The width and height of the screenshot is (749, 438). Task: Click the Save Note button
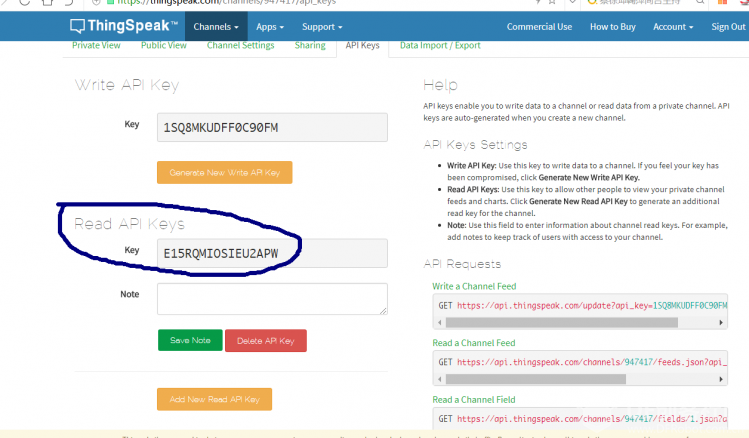coord(190,341)
